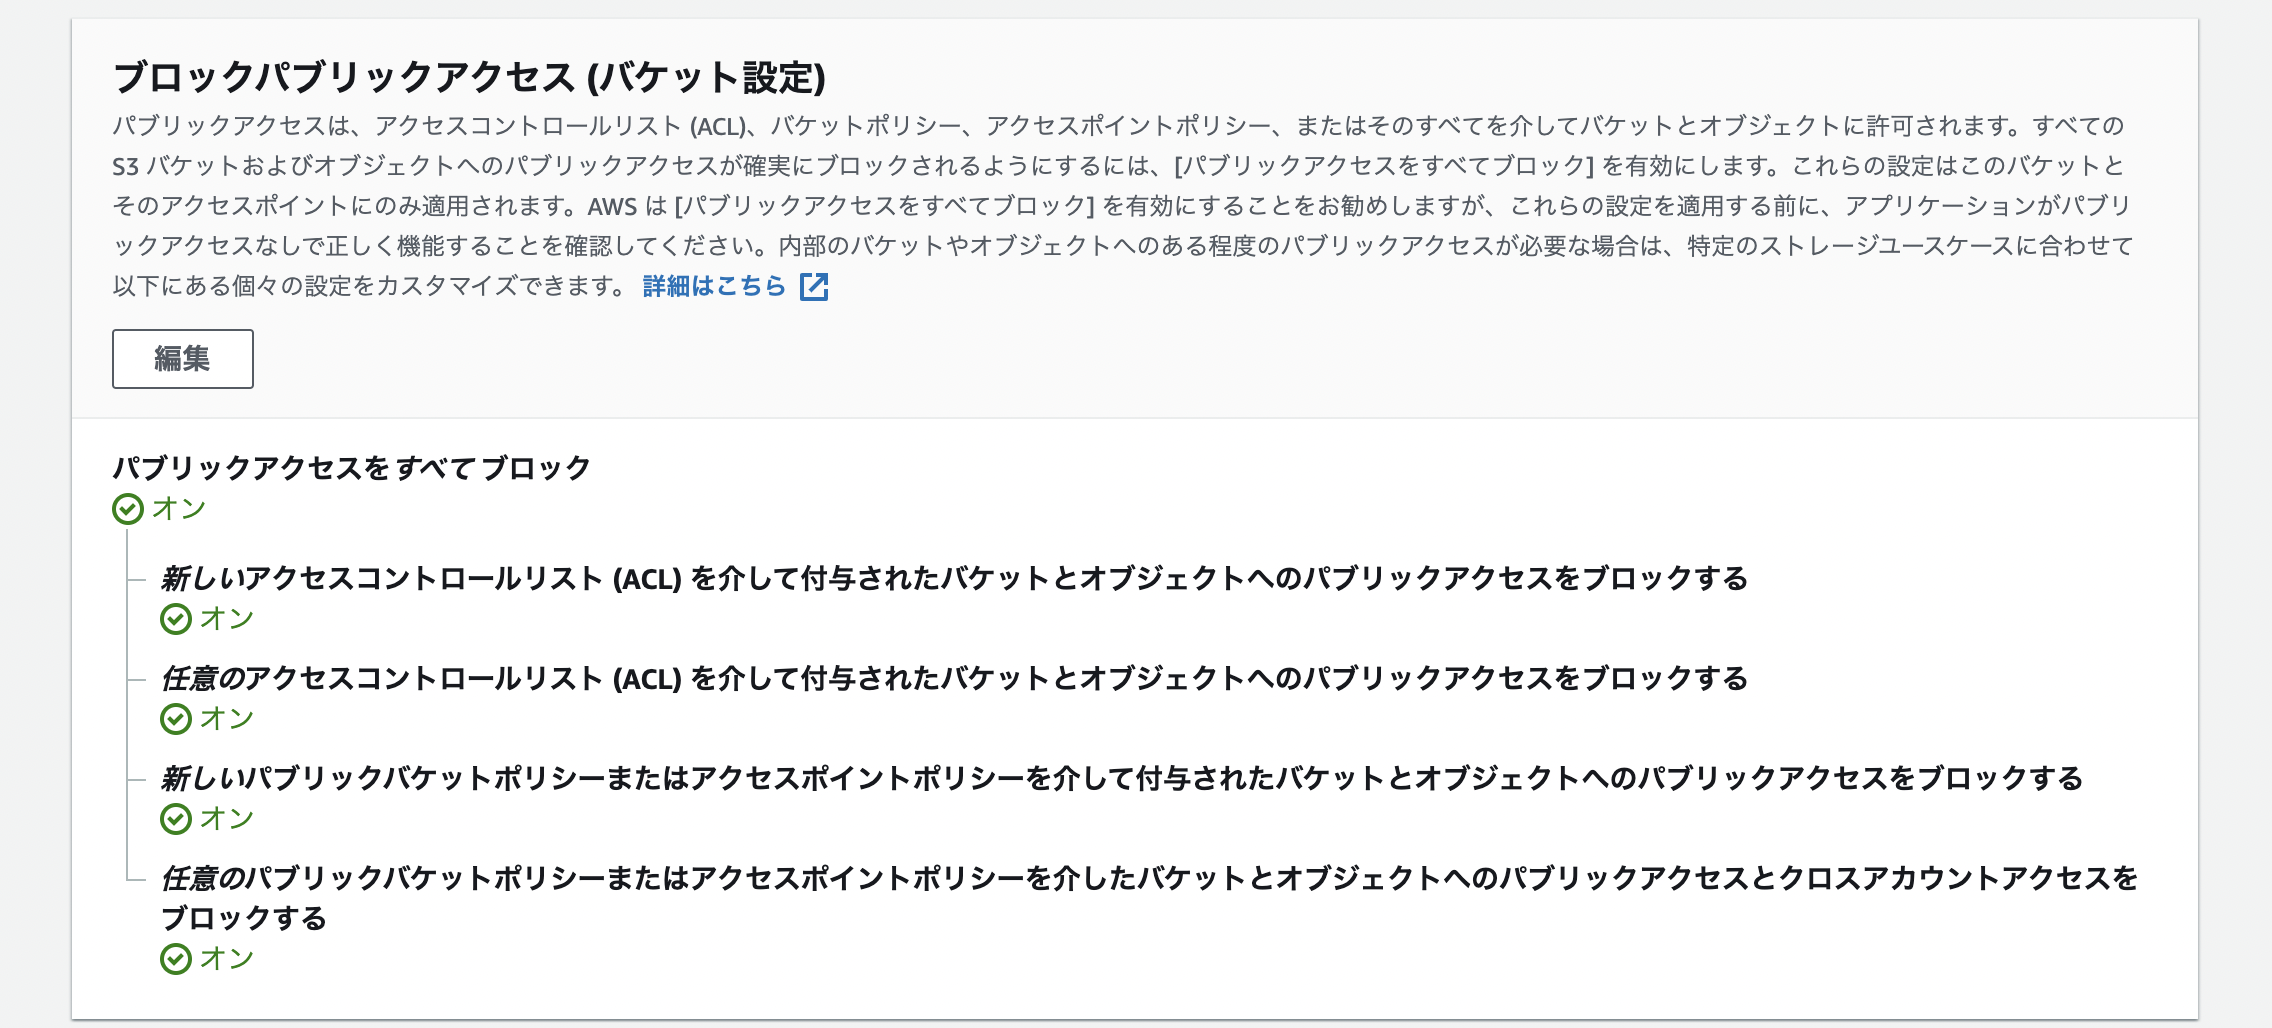Image resolution: width=2272 pixels, height=1028 pixels.
Task: Click the 編集 button to edit settings
Action: pos(181,358)
